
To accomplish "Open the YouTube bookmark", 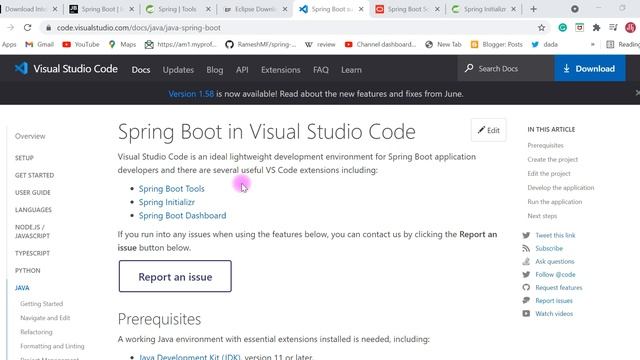I will [x=81, y=44].
